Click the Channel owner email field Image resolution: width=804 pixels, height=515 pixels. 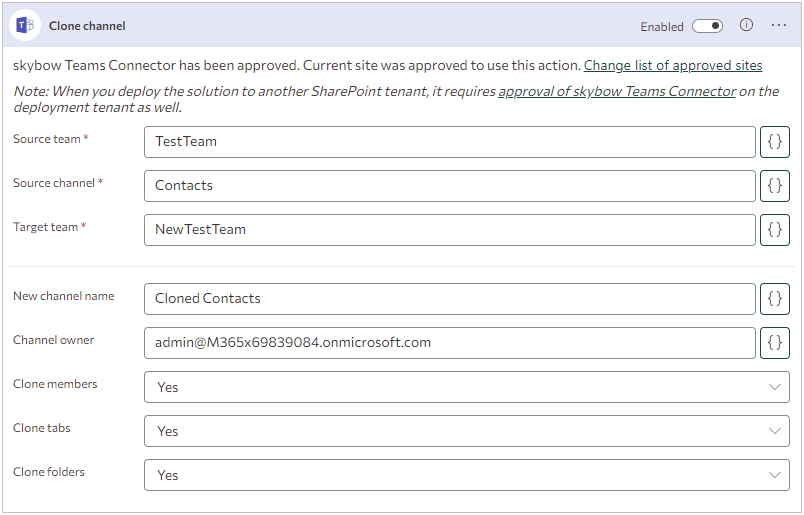pyautogui.click(x=449, y=343)
